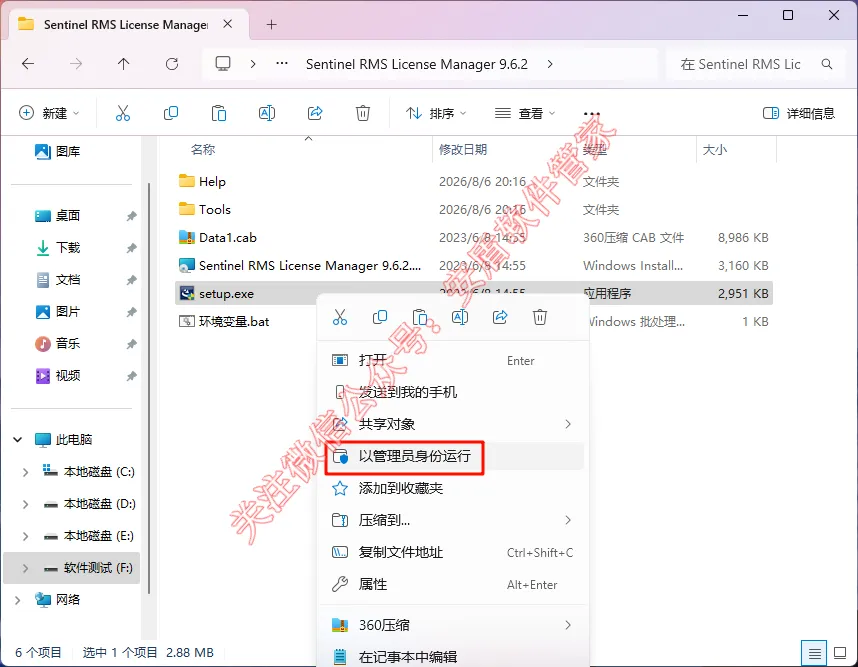858x667 pixels.
Task: Switch to large thumbnails view icon in status bar
Action: click(840, 653)
